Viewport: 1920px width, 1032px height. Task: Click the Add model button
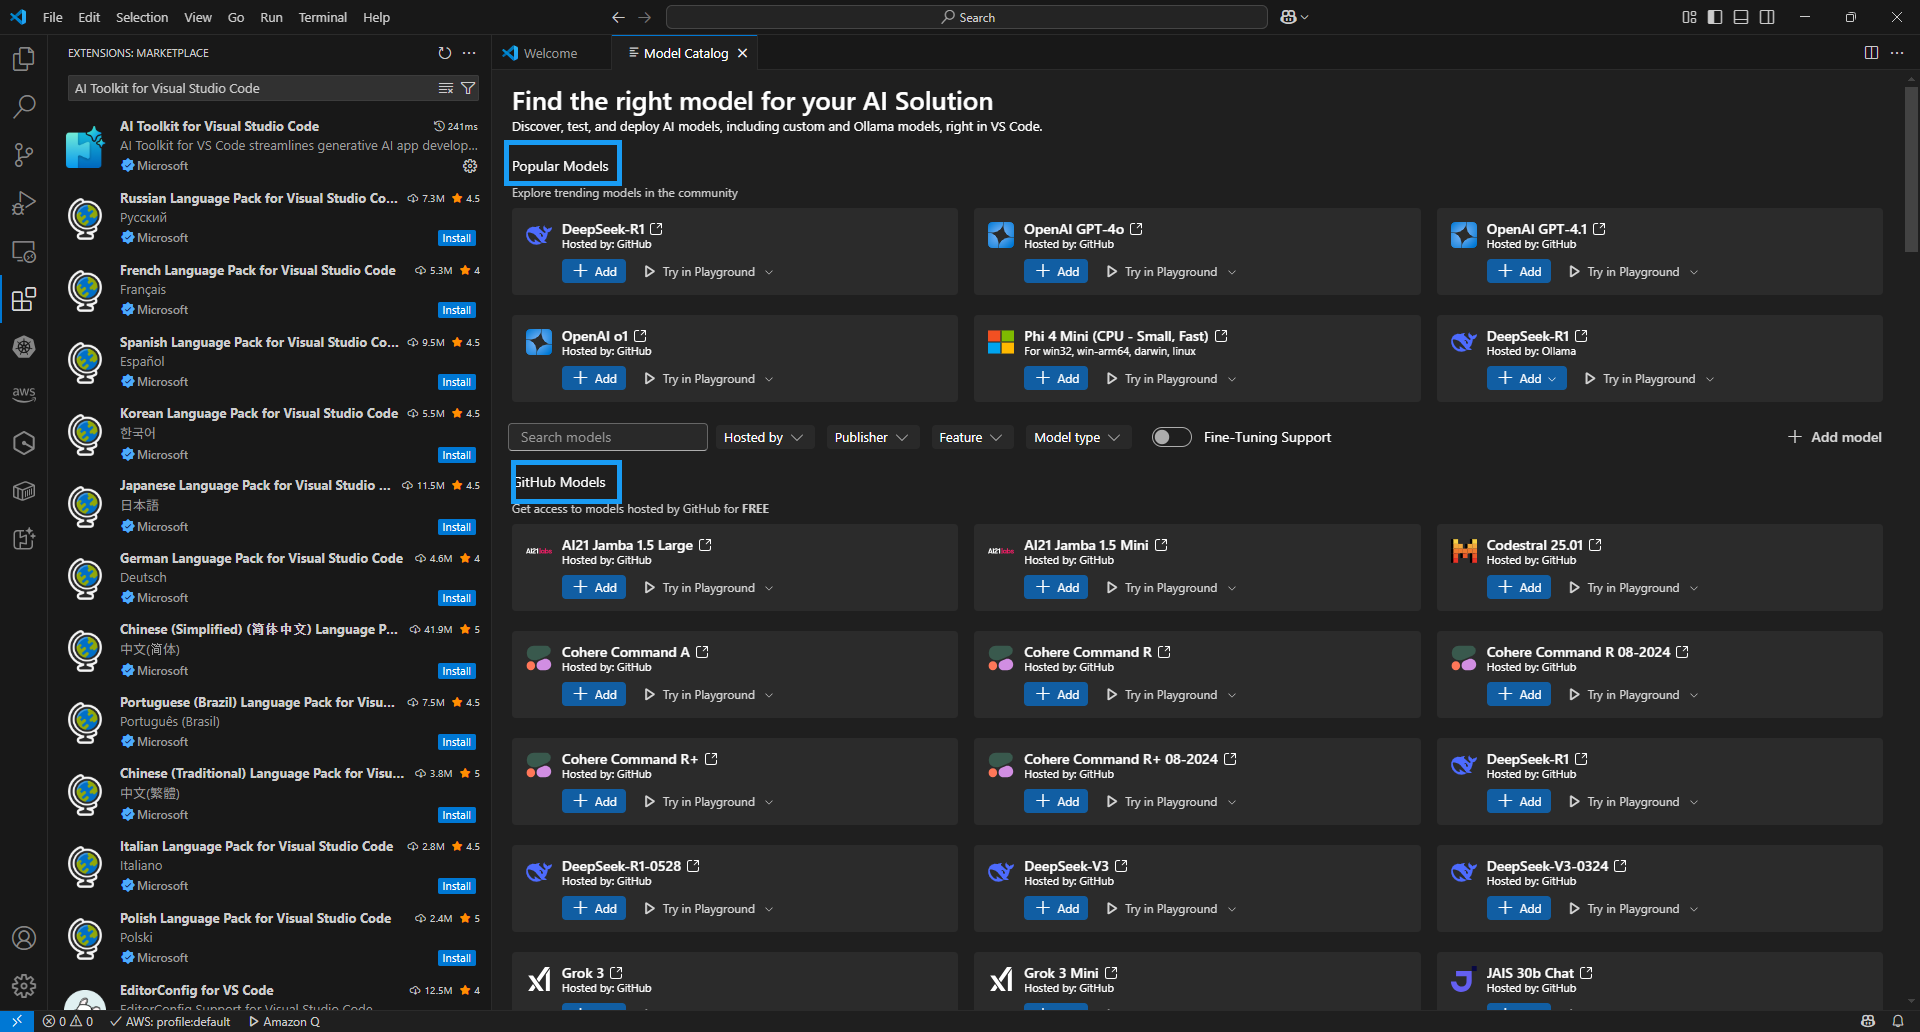pos(1834,437)
